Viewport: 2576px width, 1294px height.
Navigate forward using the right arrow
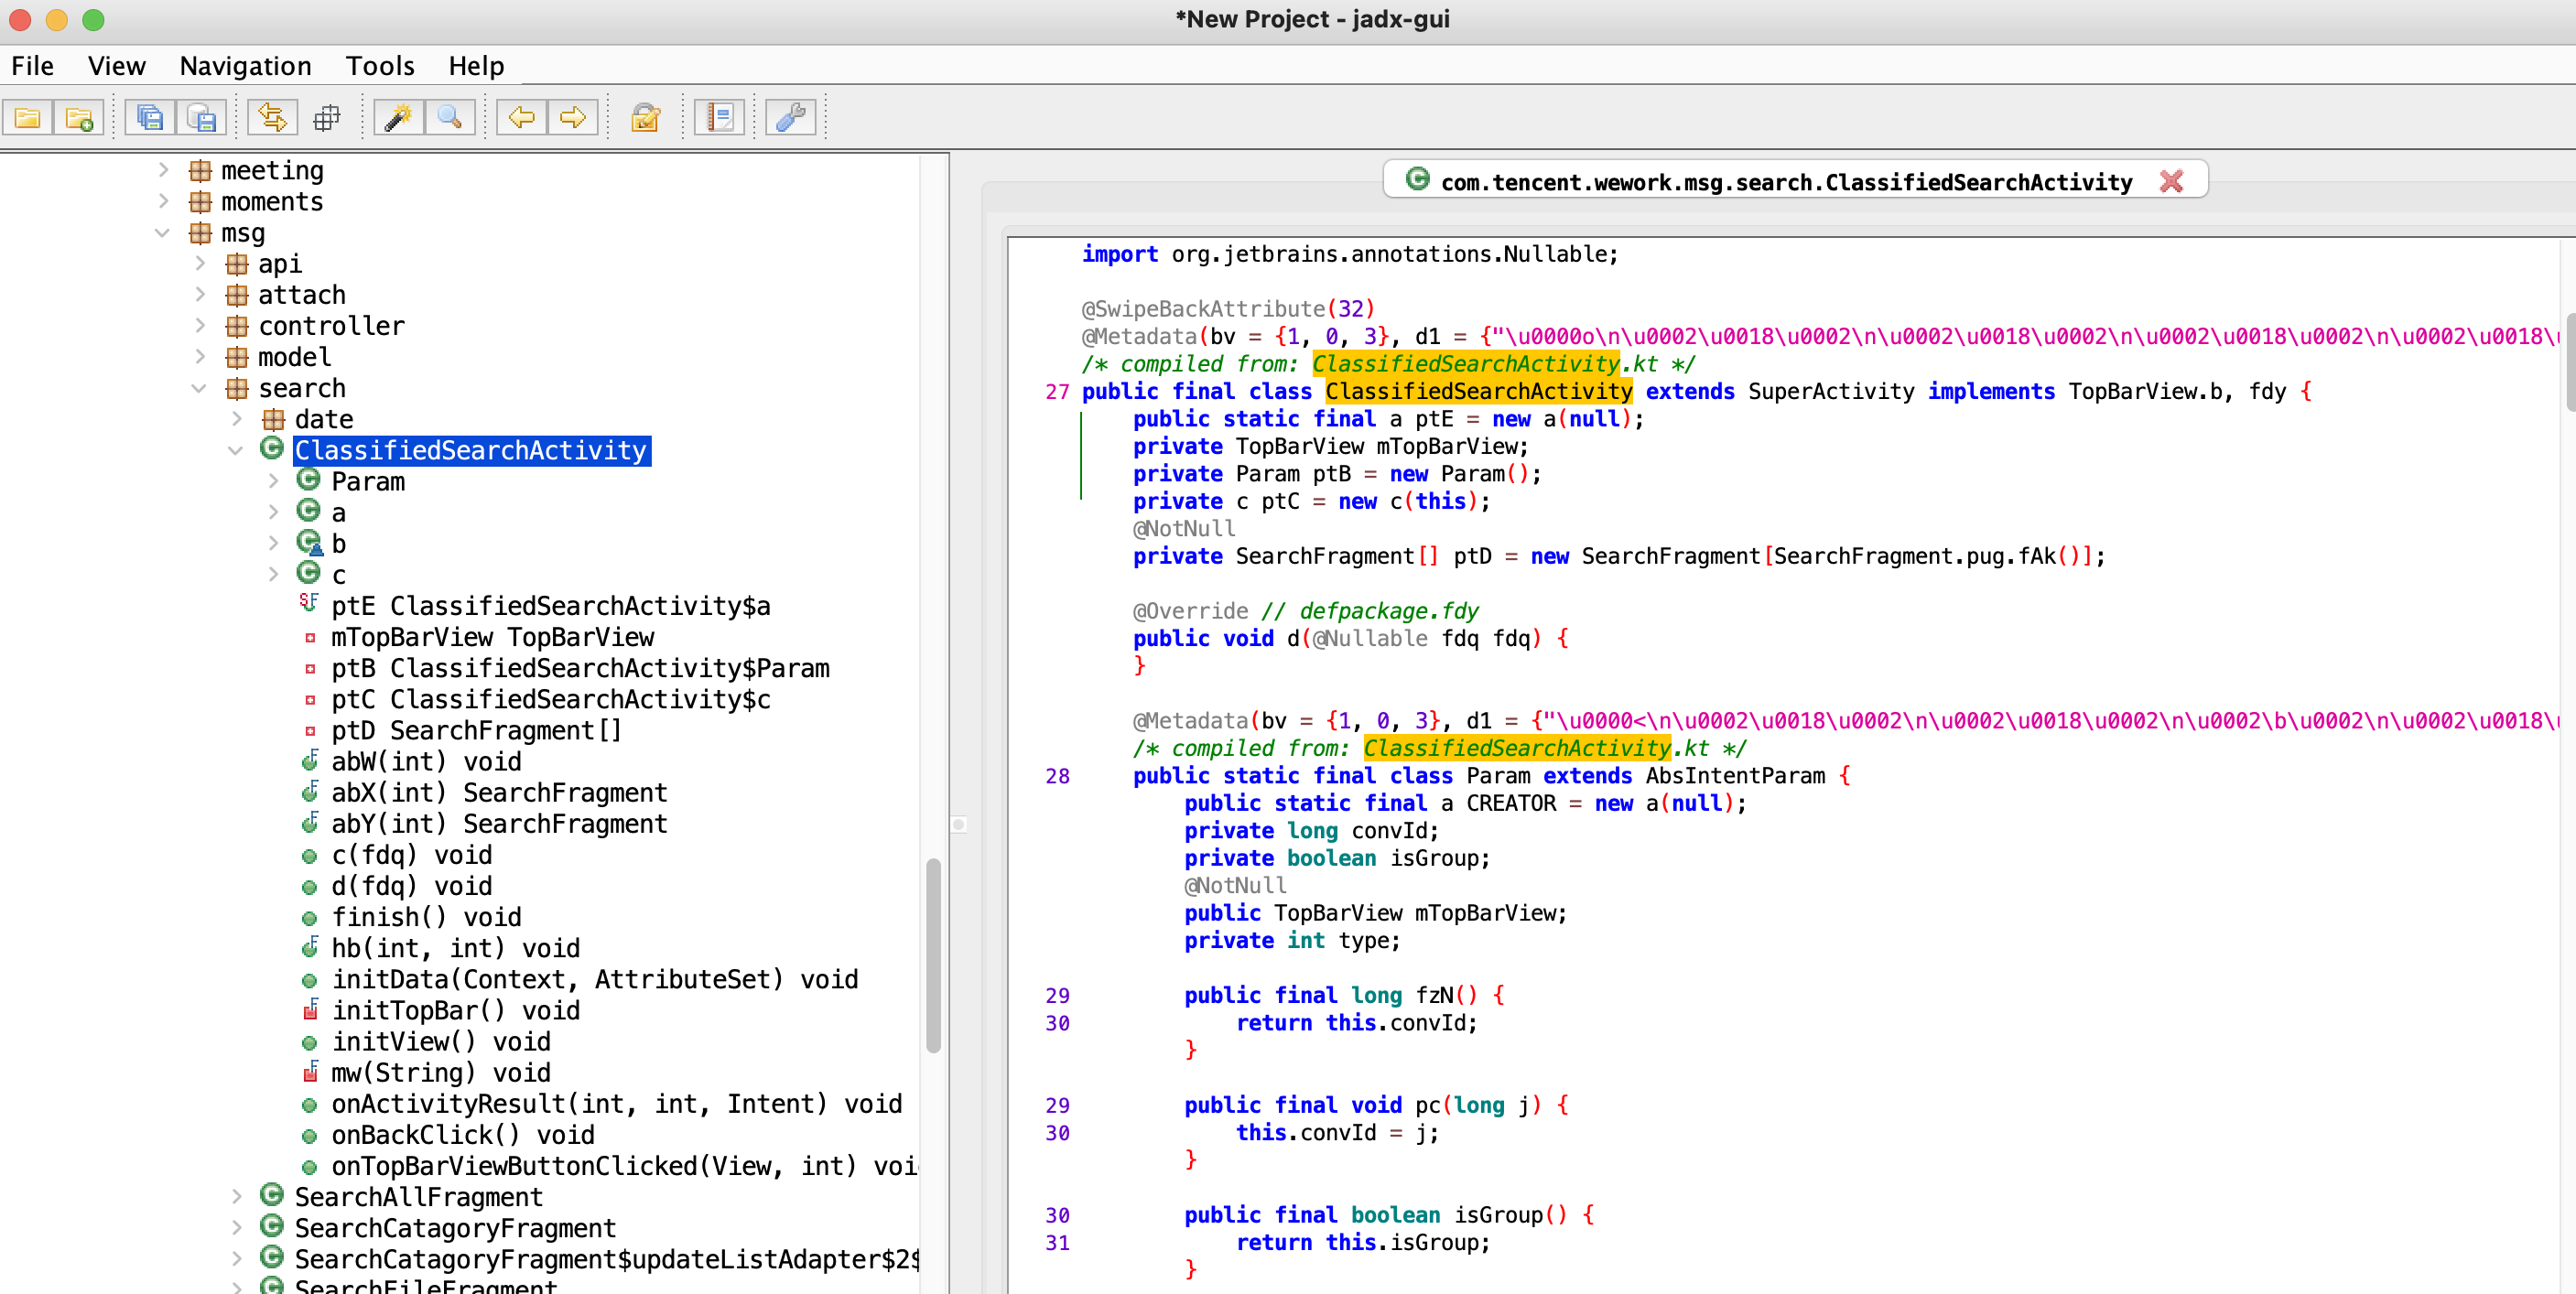(573, 118)
